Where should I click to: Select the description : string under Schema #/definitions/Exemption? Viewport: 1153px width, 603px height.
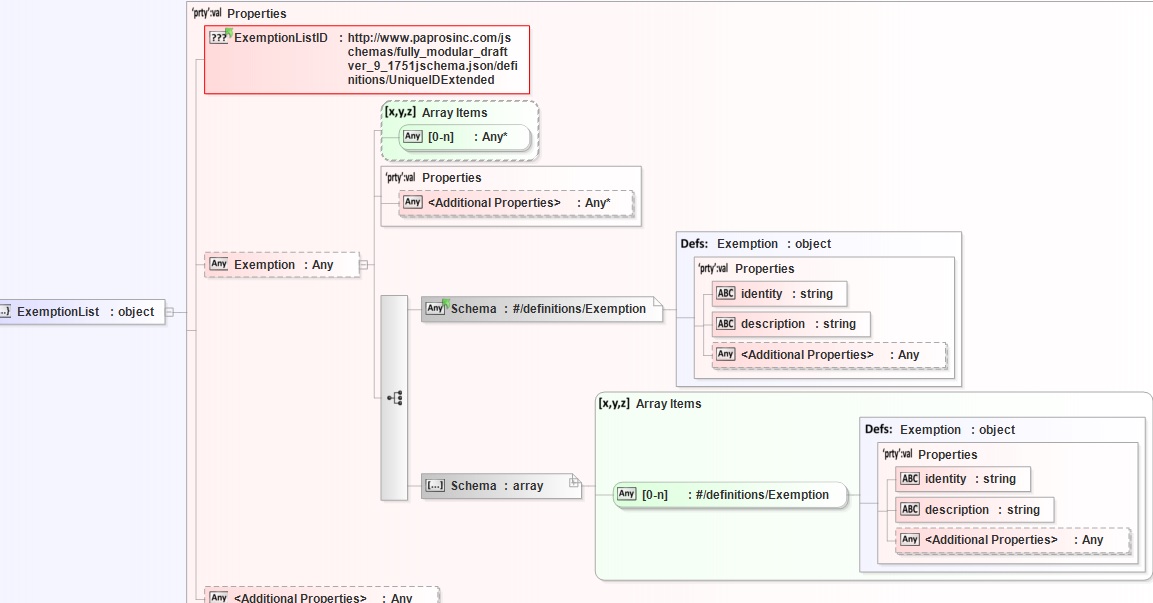(790, 324)
